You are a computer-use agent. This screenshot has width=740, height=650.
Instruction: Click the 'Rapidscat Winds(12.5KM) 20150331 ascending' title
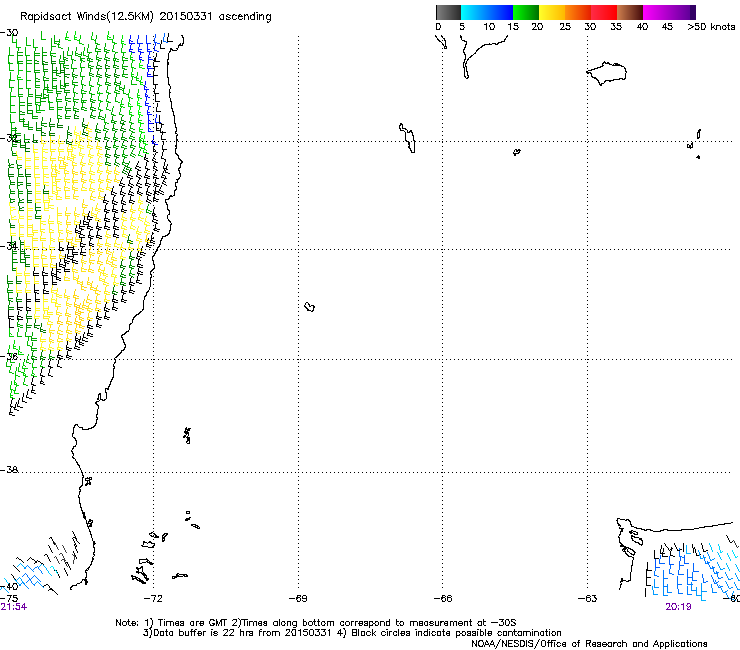click(146, 17)
